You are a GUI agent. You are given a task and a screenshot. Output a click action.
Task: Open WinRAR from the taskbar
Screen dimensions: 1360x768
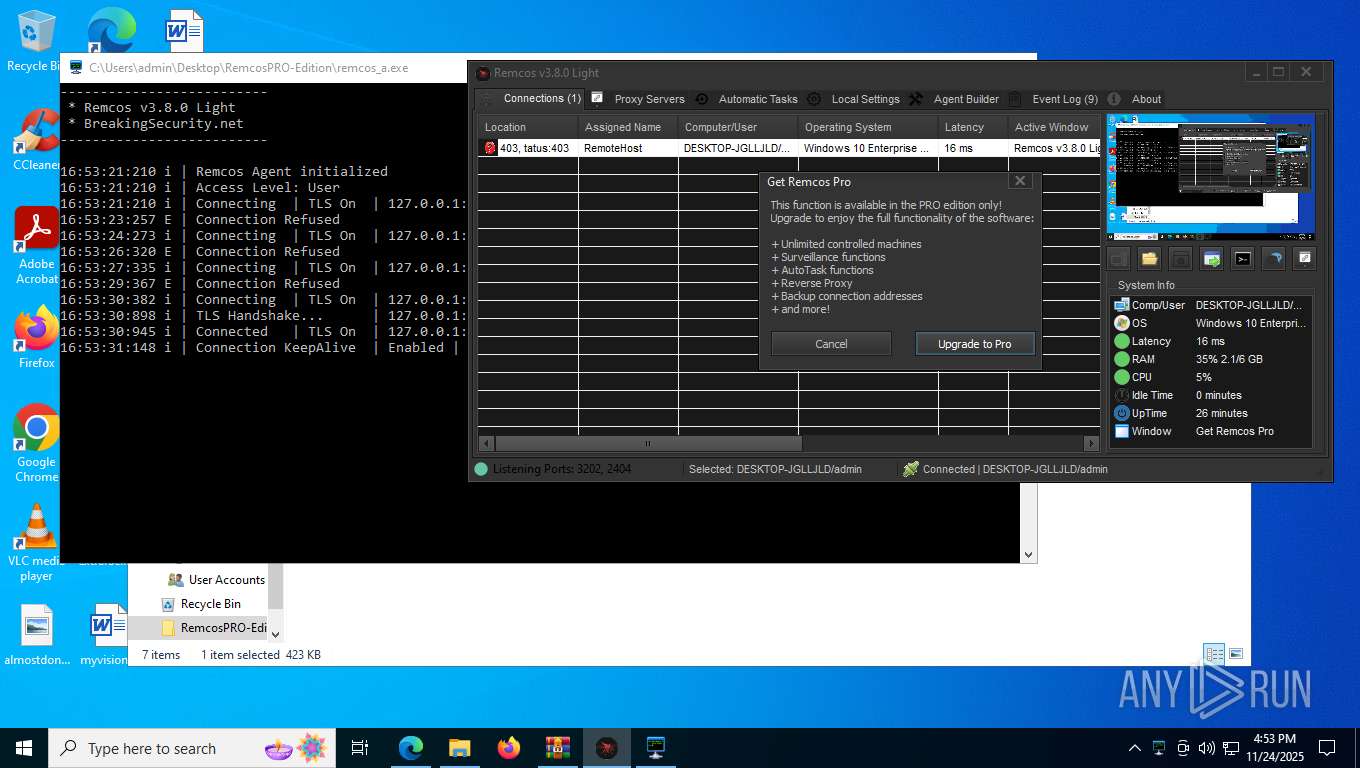coord(558,748)
